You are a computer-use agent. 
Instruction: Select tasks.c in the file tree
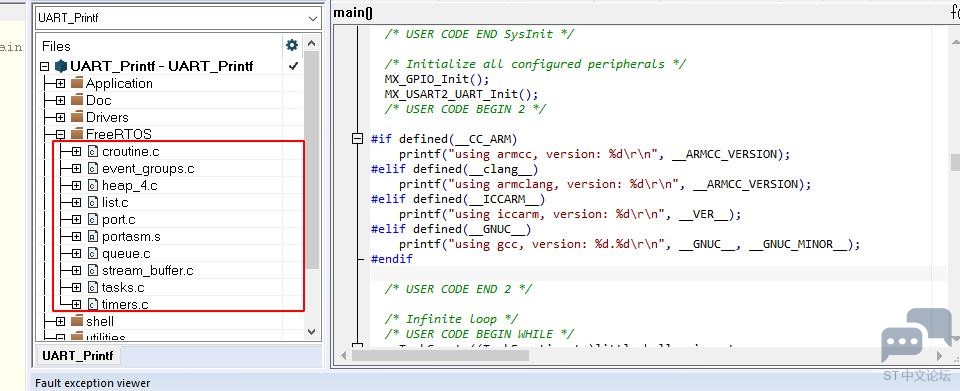point(123,287)
